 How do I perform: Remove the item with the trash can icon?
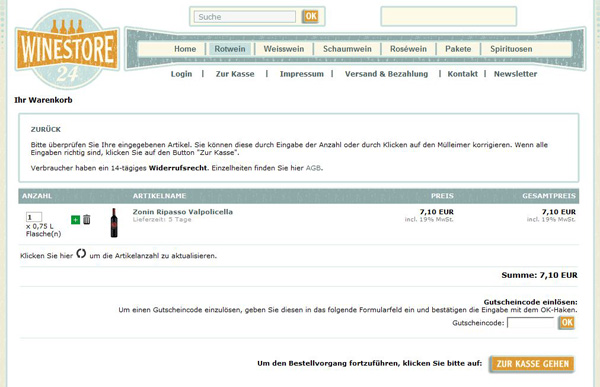point(87,219)
